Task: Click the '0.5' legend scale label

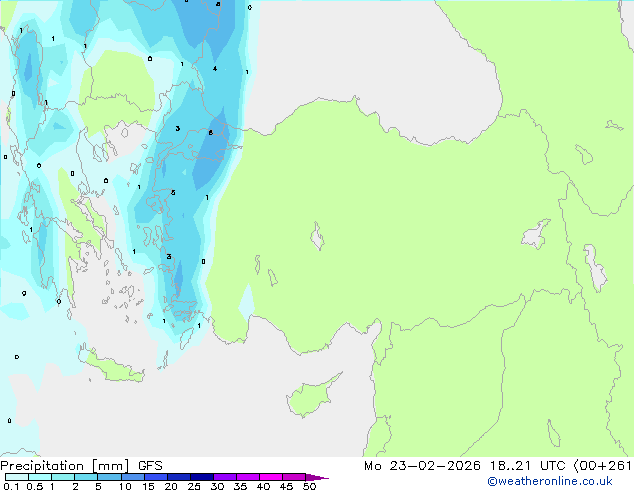Action: click(x=35, y=486)
